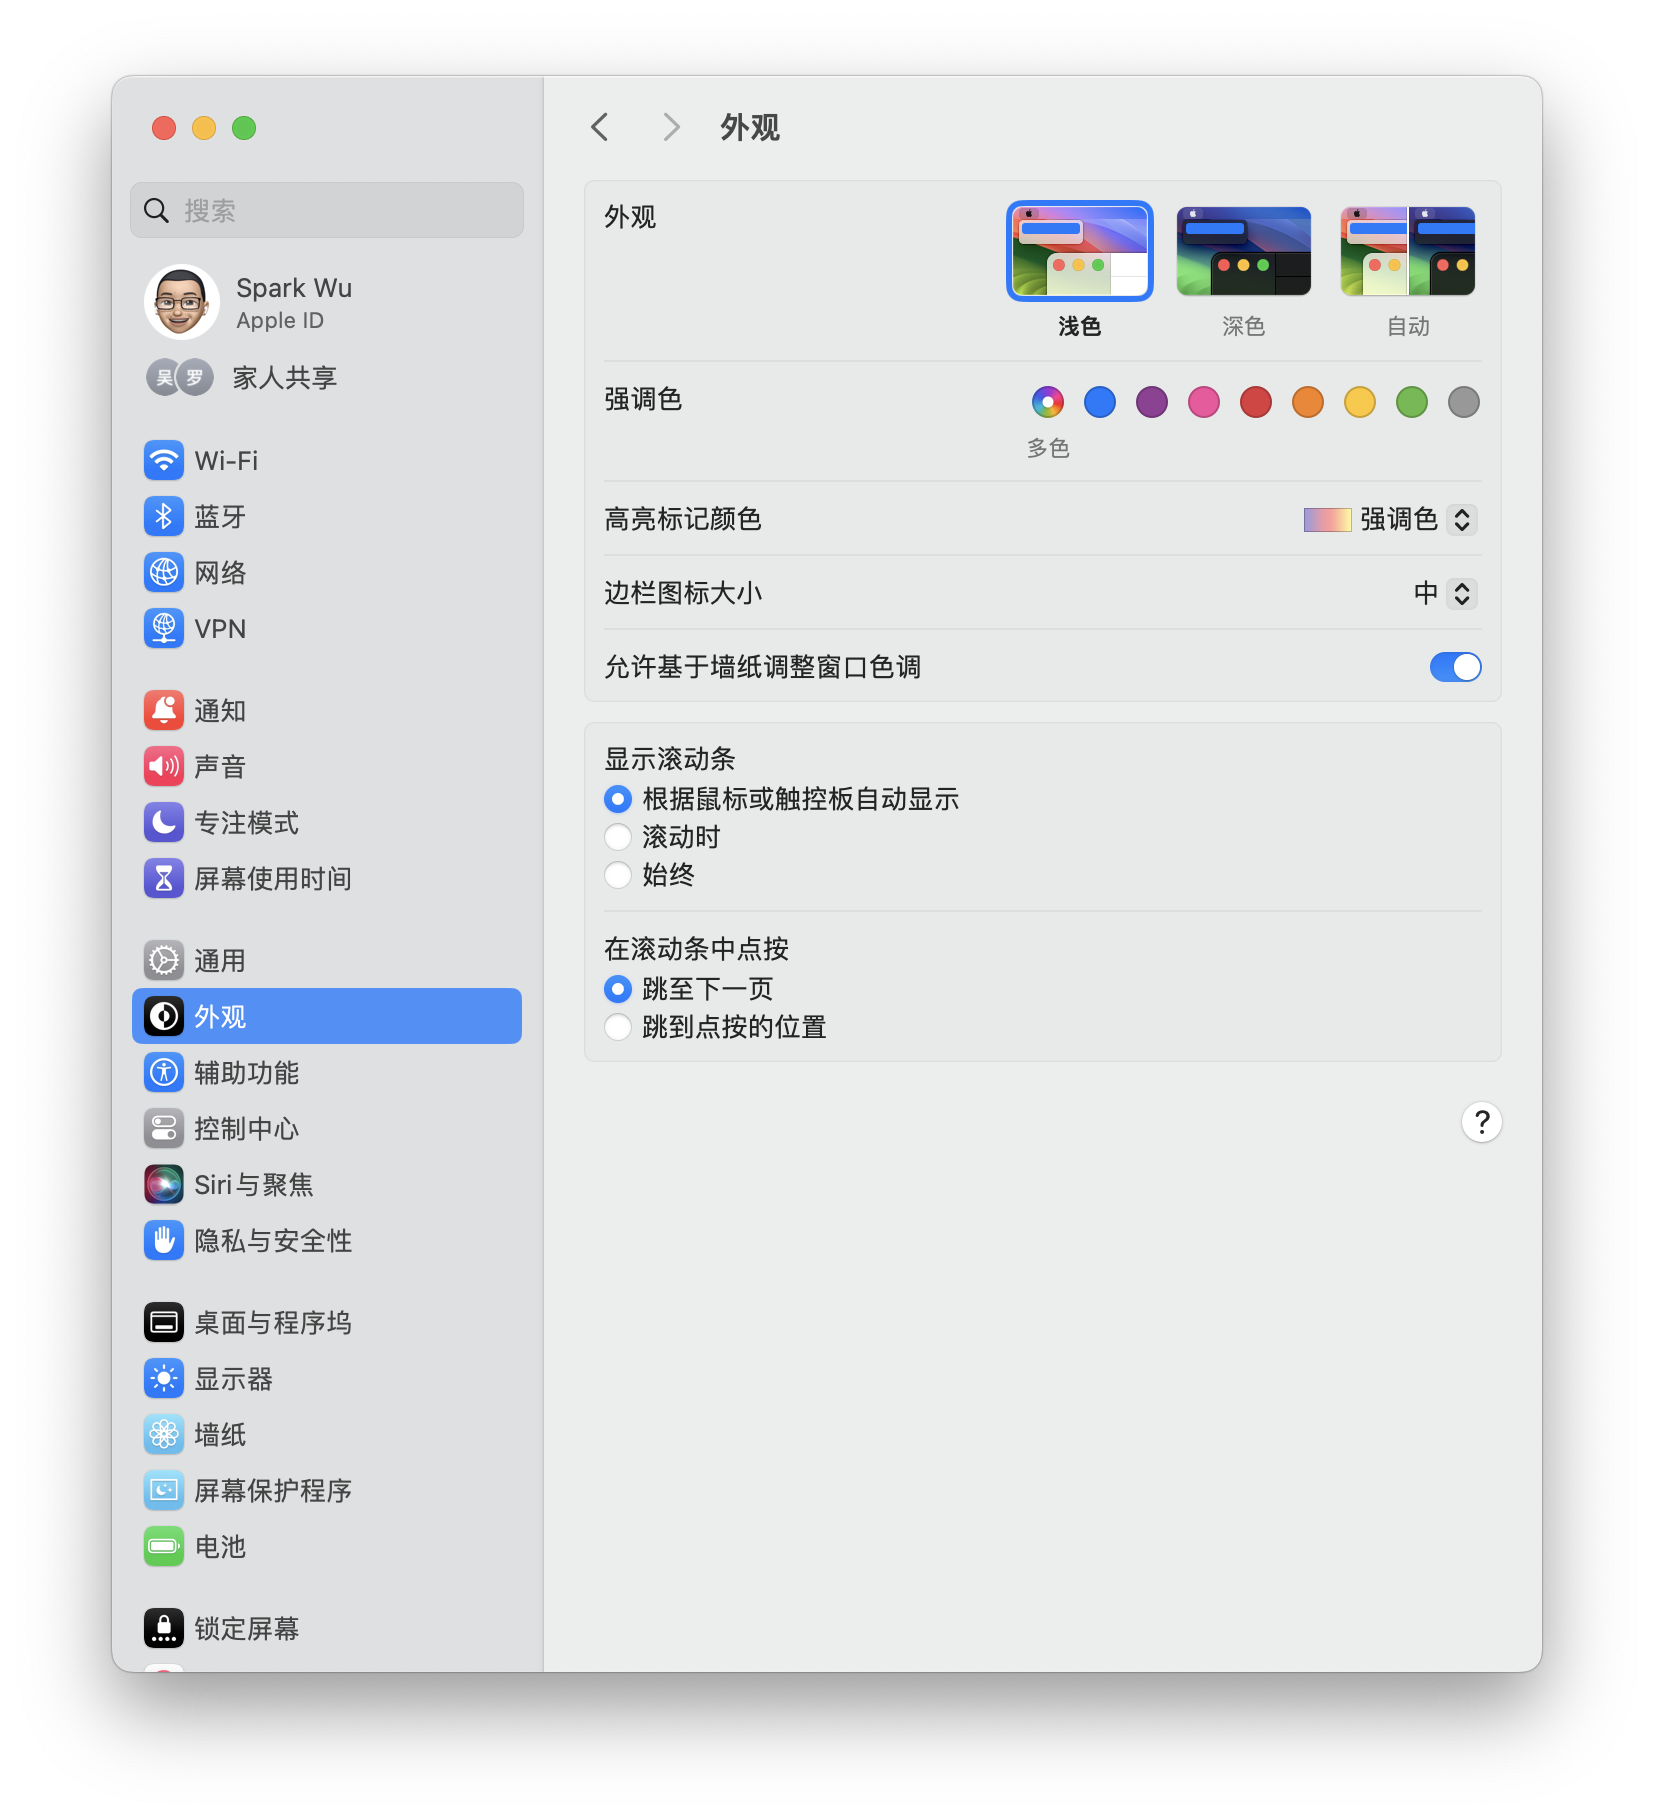
Task: Open the help question mark button
Action: point(1481,1122)
